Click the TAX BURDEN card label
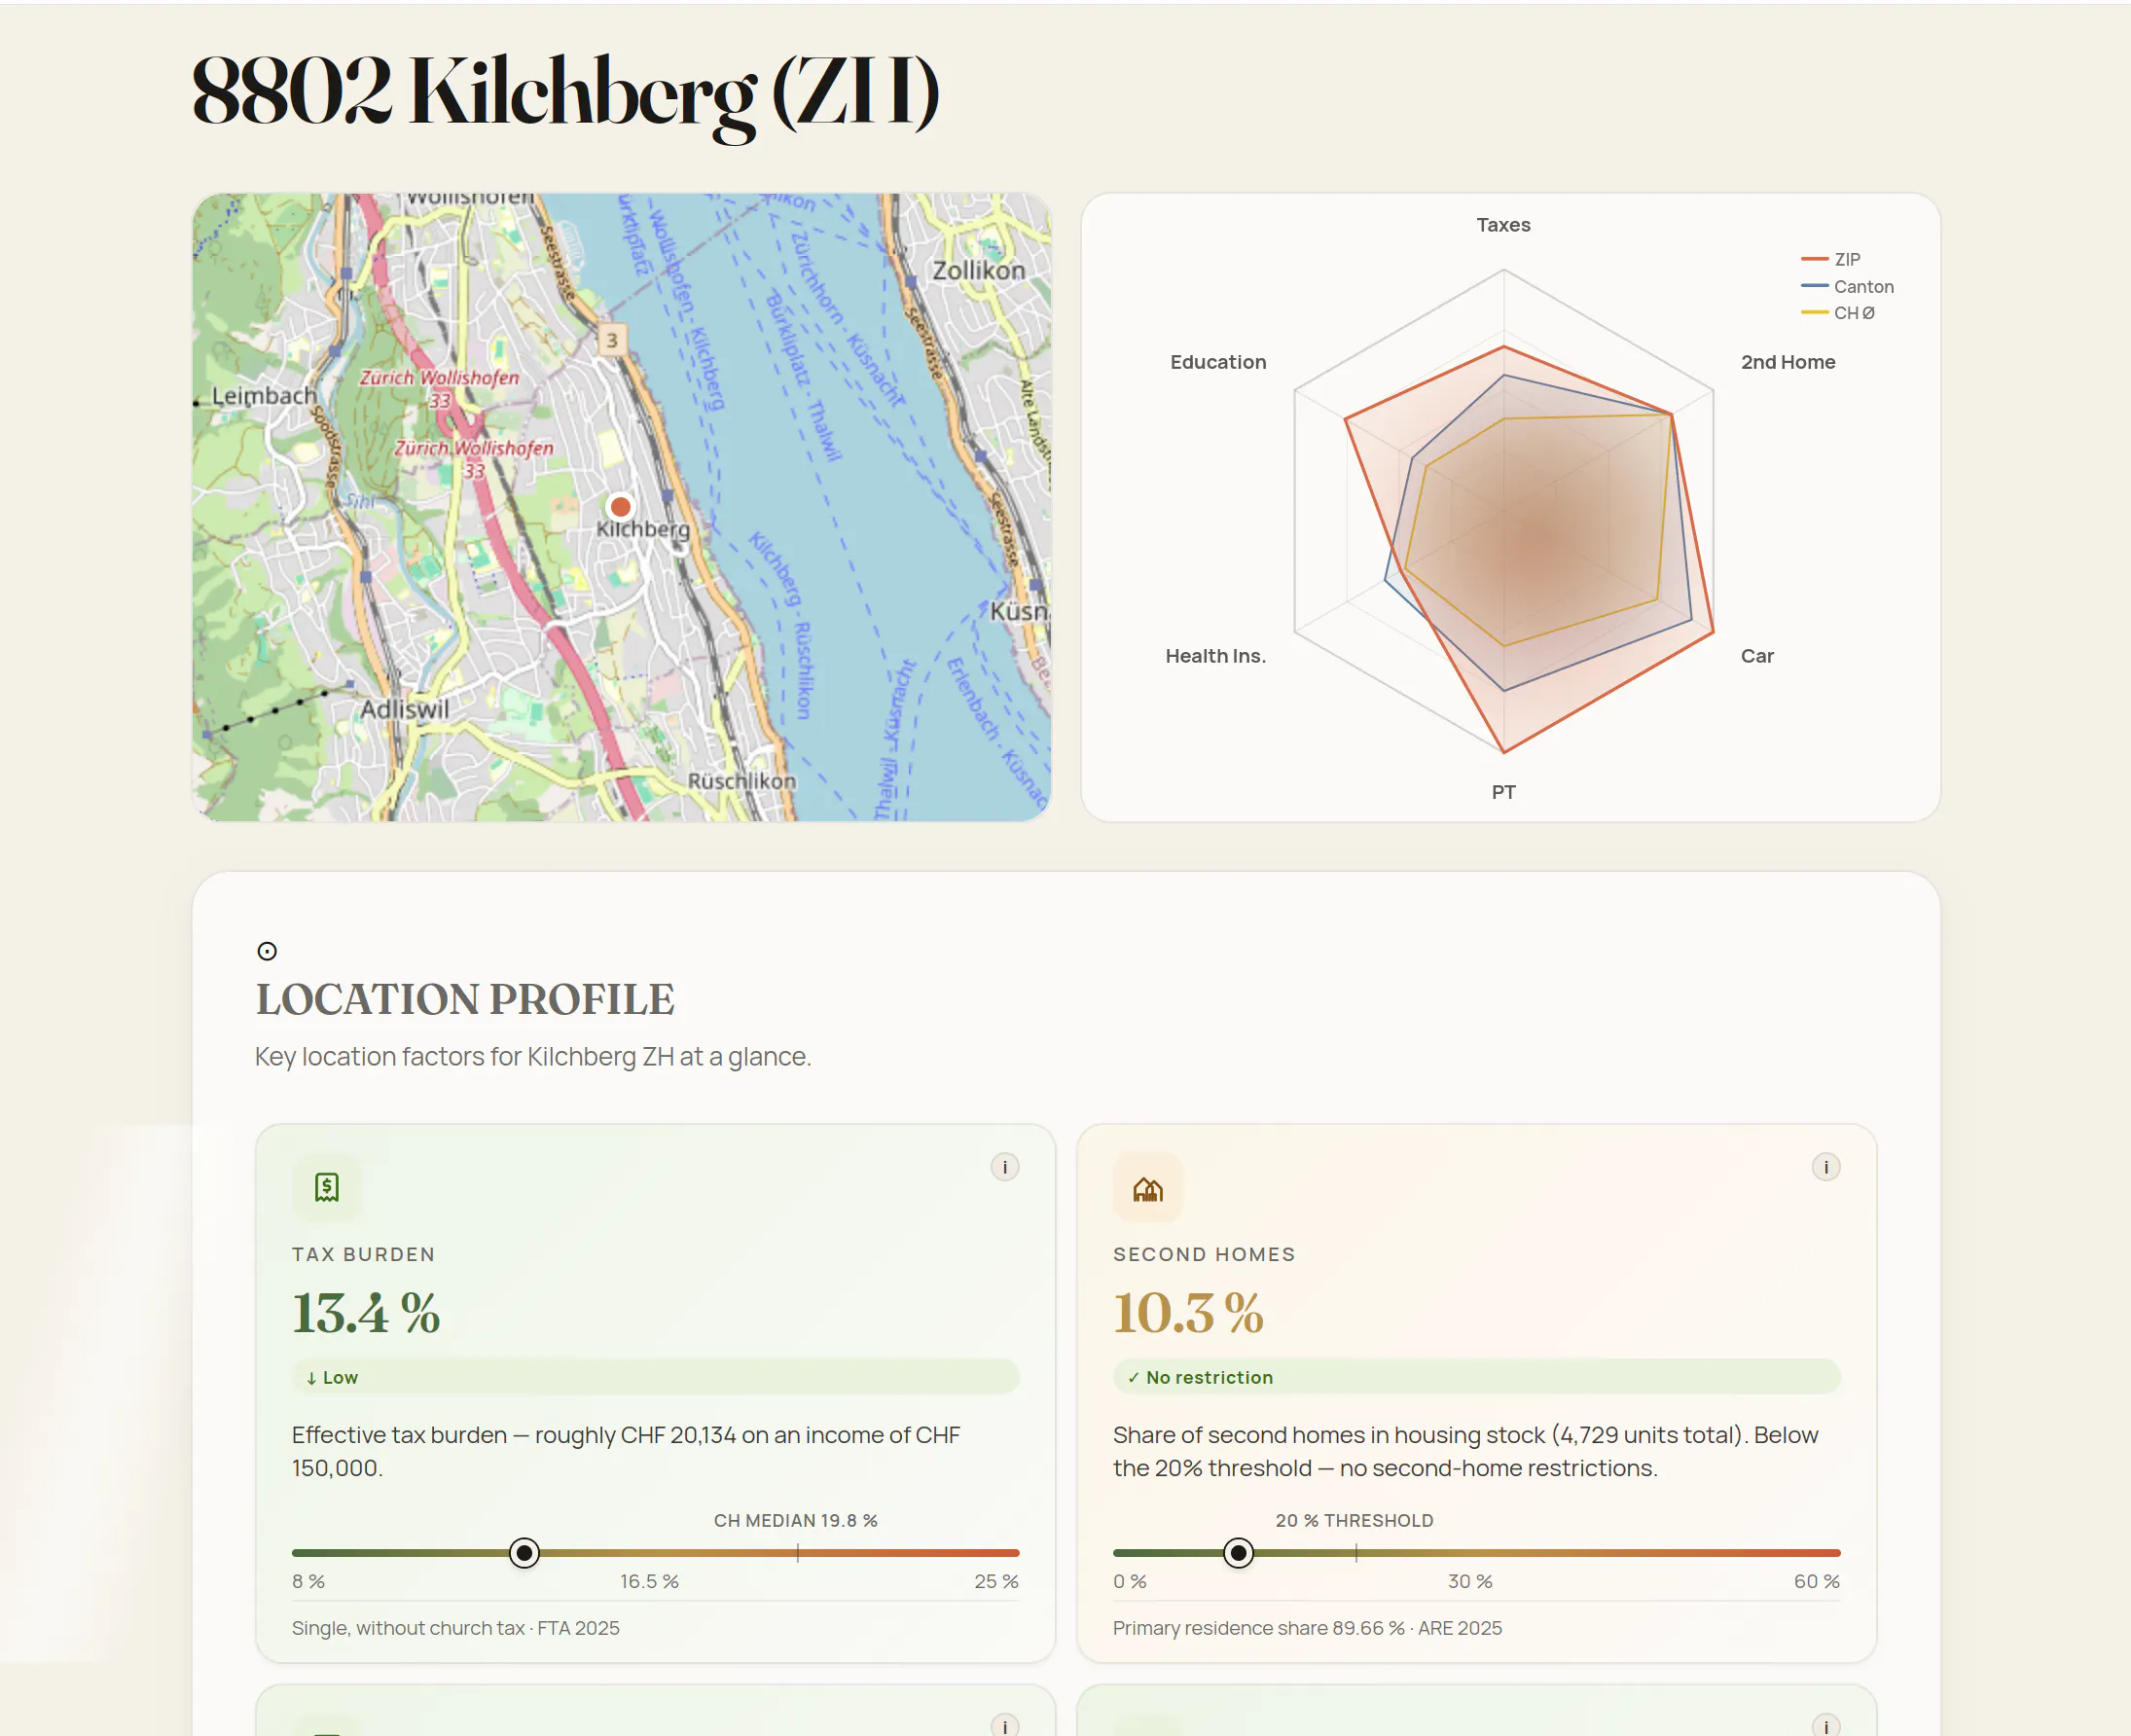The width and height of the screenshot is (2131, 1736). (363, 1254)
